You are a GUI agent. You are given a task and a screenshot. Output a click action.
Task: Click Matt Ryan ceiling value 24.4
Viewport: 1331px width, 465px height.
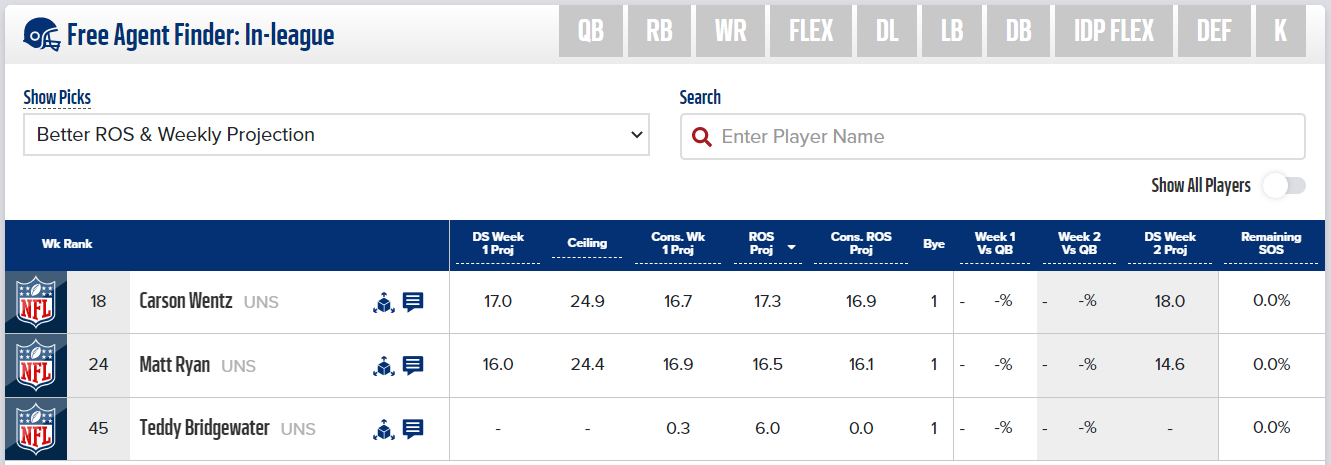click(x=587, y=365)
